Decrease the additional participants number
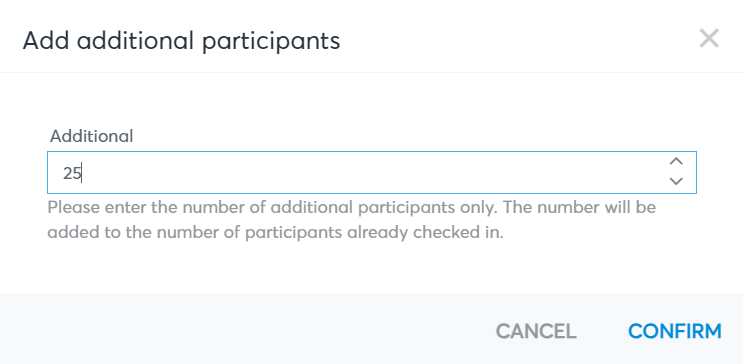This screenshot has width=743, height=364. coord(676,181)
